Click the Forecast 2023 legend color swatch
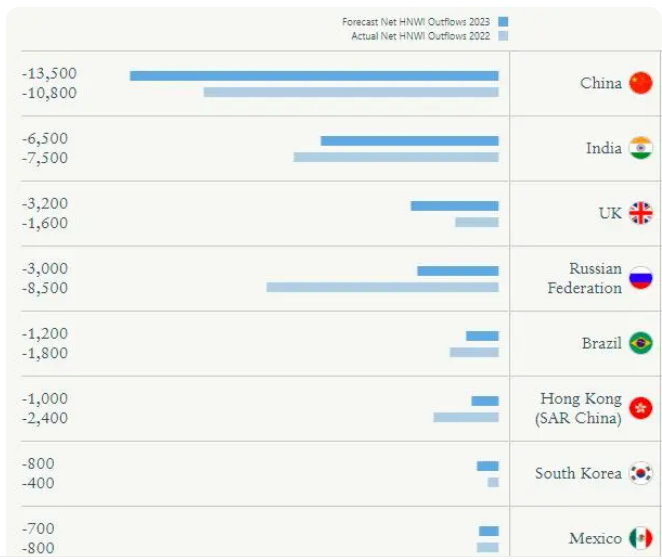 click(503, 21)
